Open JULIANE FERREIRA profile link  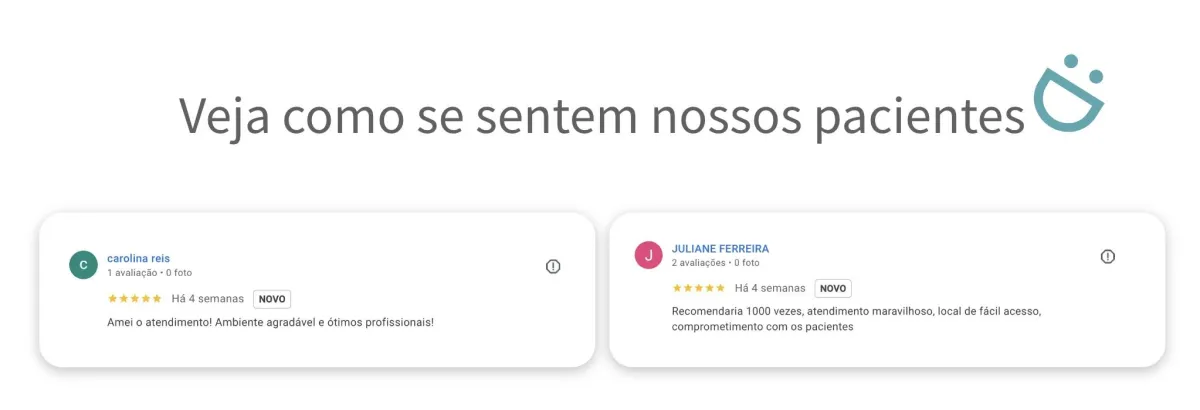tap(720, 248)
